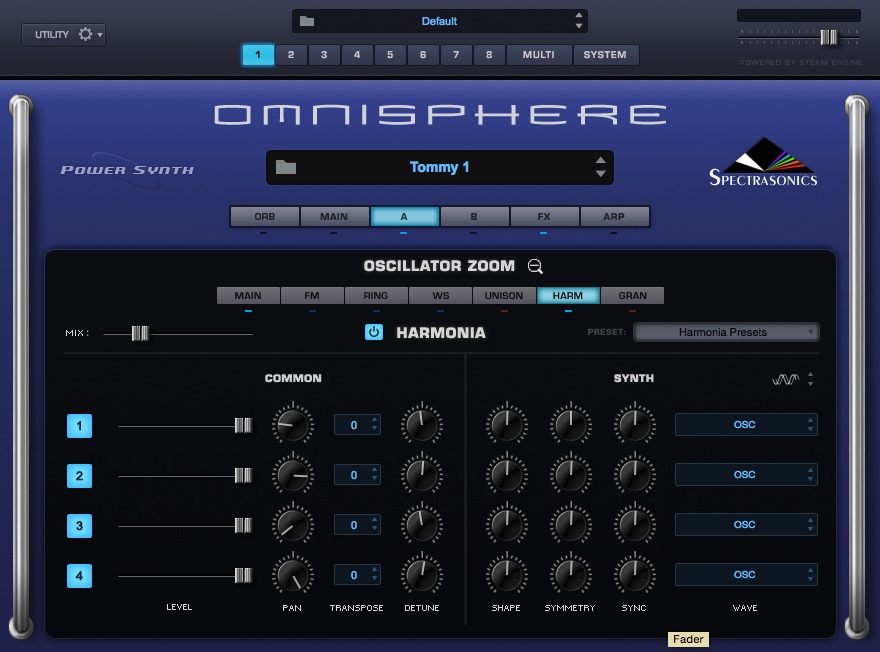Open oscillator 4 wave OSC selector
This screenshot has height=652, width=880.
point(746,575)
